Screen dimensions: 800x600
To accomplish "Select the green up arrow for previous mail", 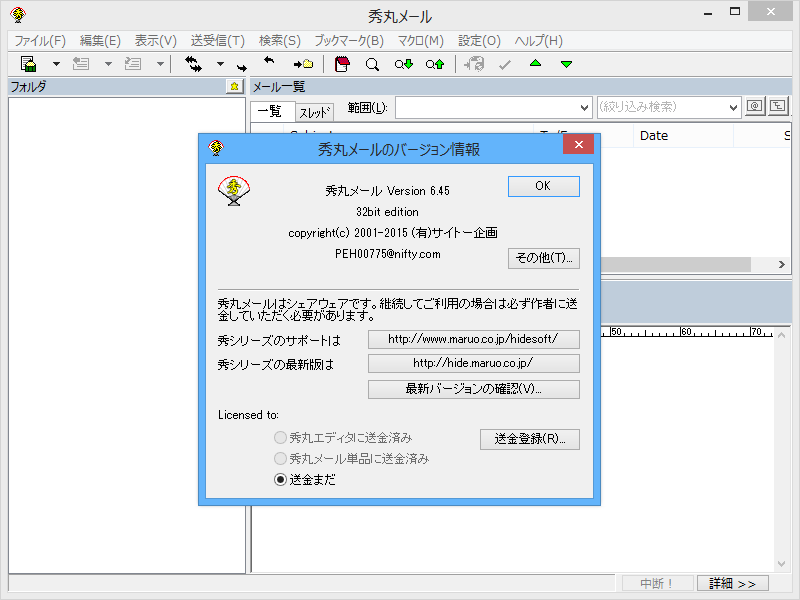I will click(x=535, y=63).
